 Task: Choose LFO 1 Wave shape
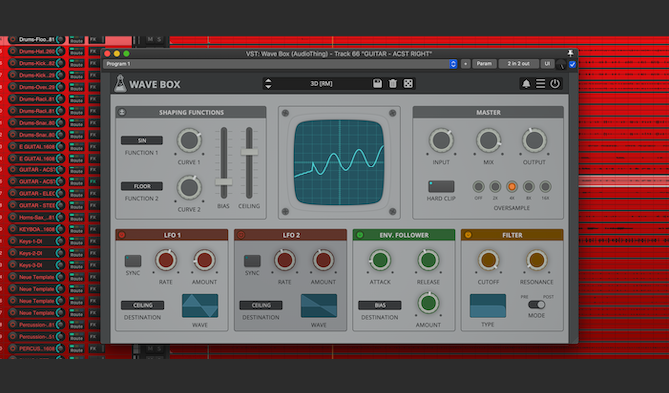click(200, 306)
